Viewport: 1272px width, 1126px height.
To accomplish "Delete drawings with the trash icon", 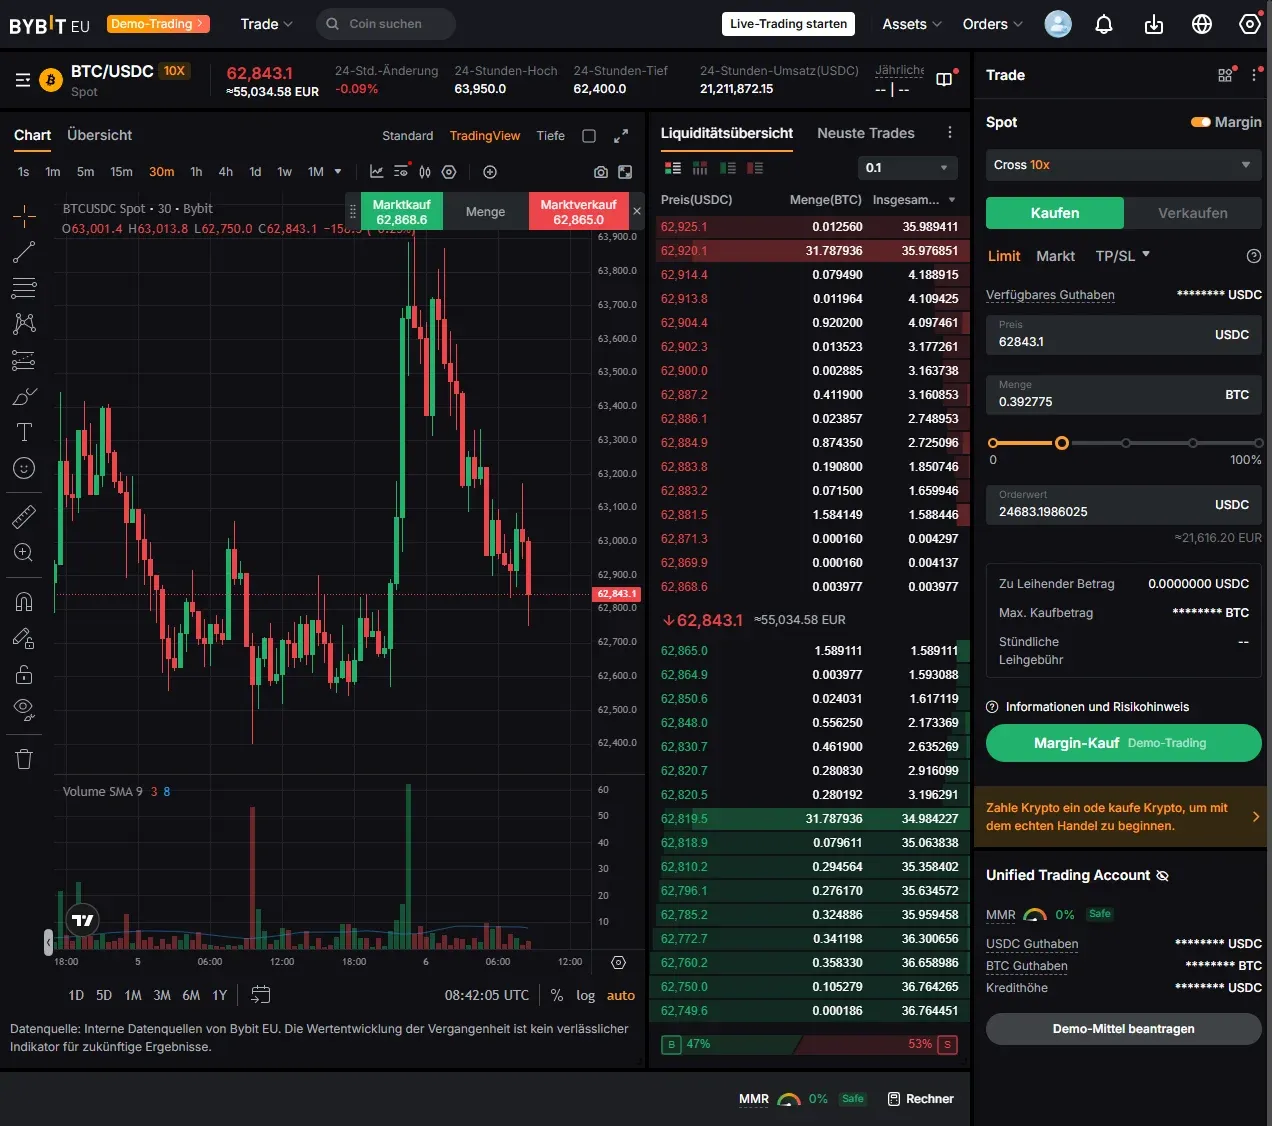I will 24,759.
